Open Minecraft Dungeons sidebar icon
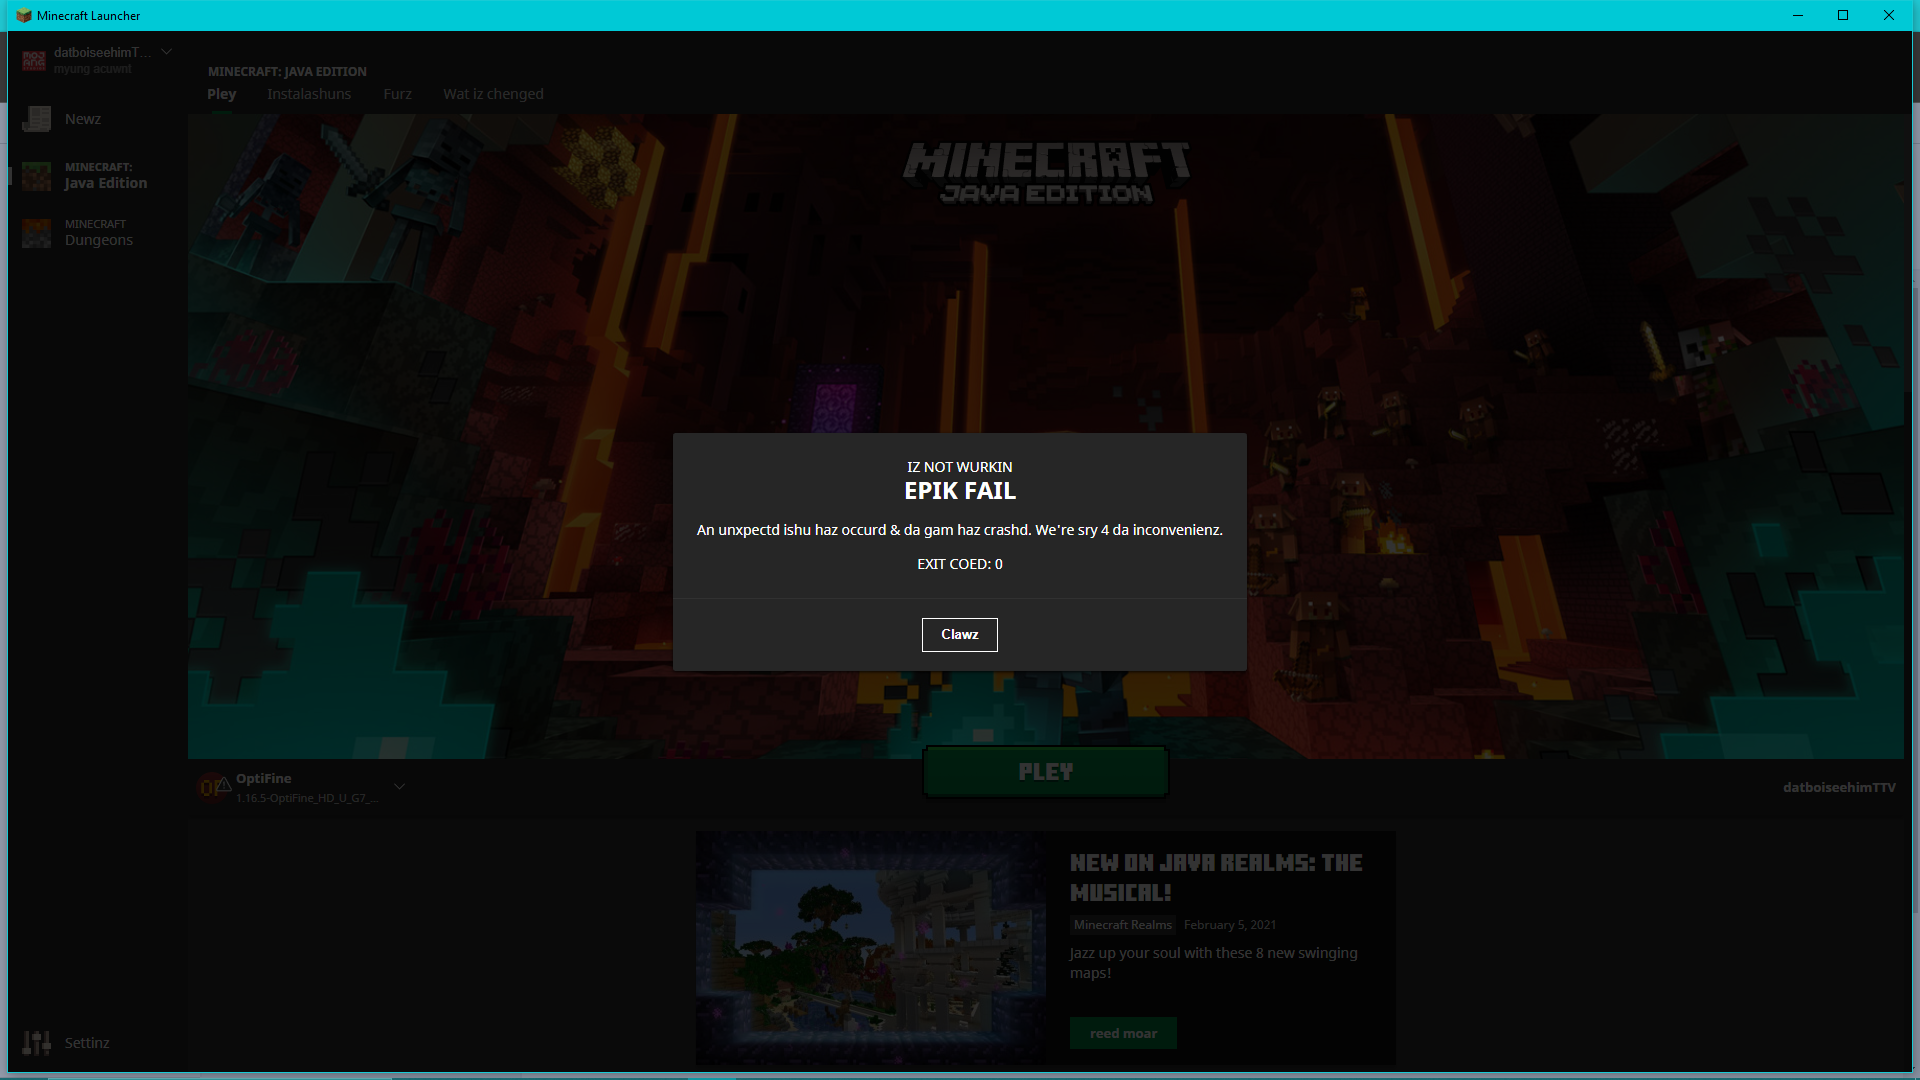The width and height of the screenshot is (1920, 1080). [37, 233]
